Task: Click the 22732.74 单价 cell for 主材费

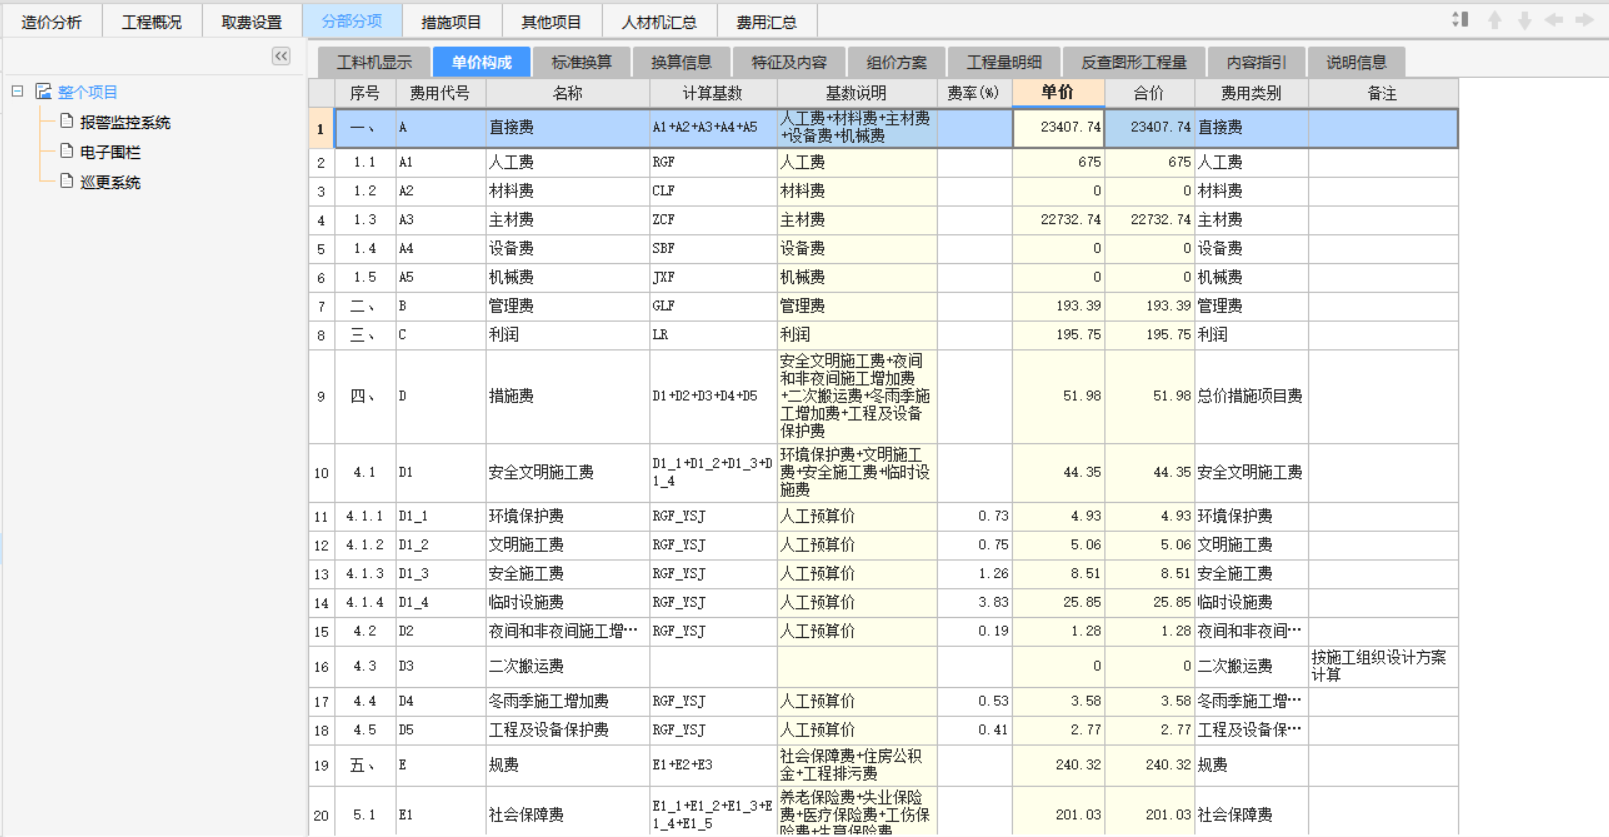Action: tap(1058, 220)
